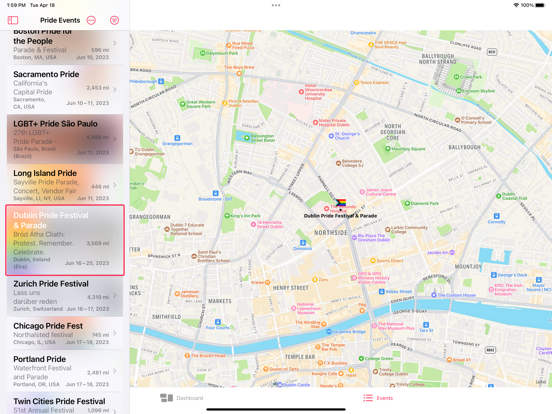Expand the Boston Pride chevron
This screenshot has width=552, height=414.
pos(115,43)
